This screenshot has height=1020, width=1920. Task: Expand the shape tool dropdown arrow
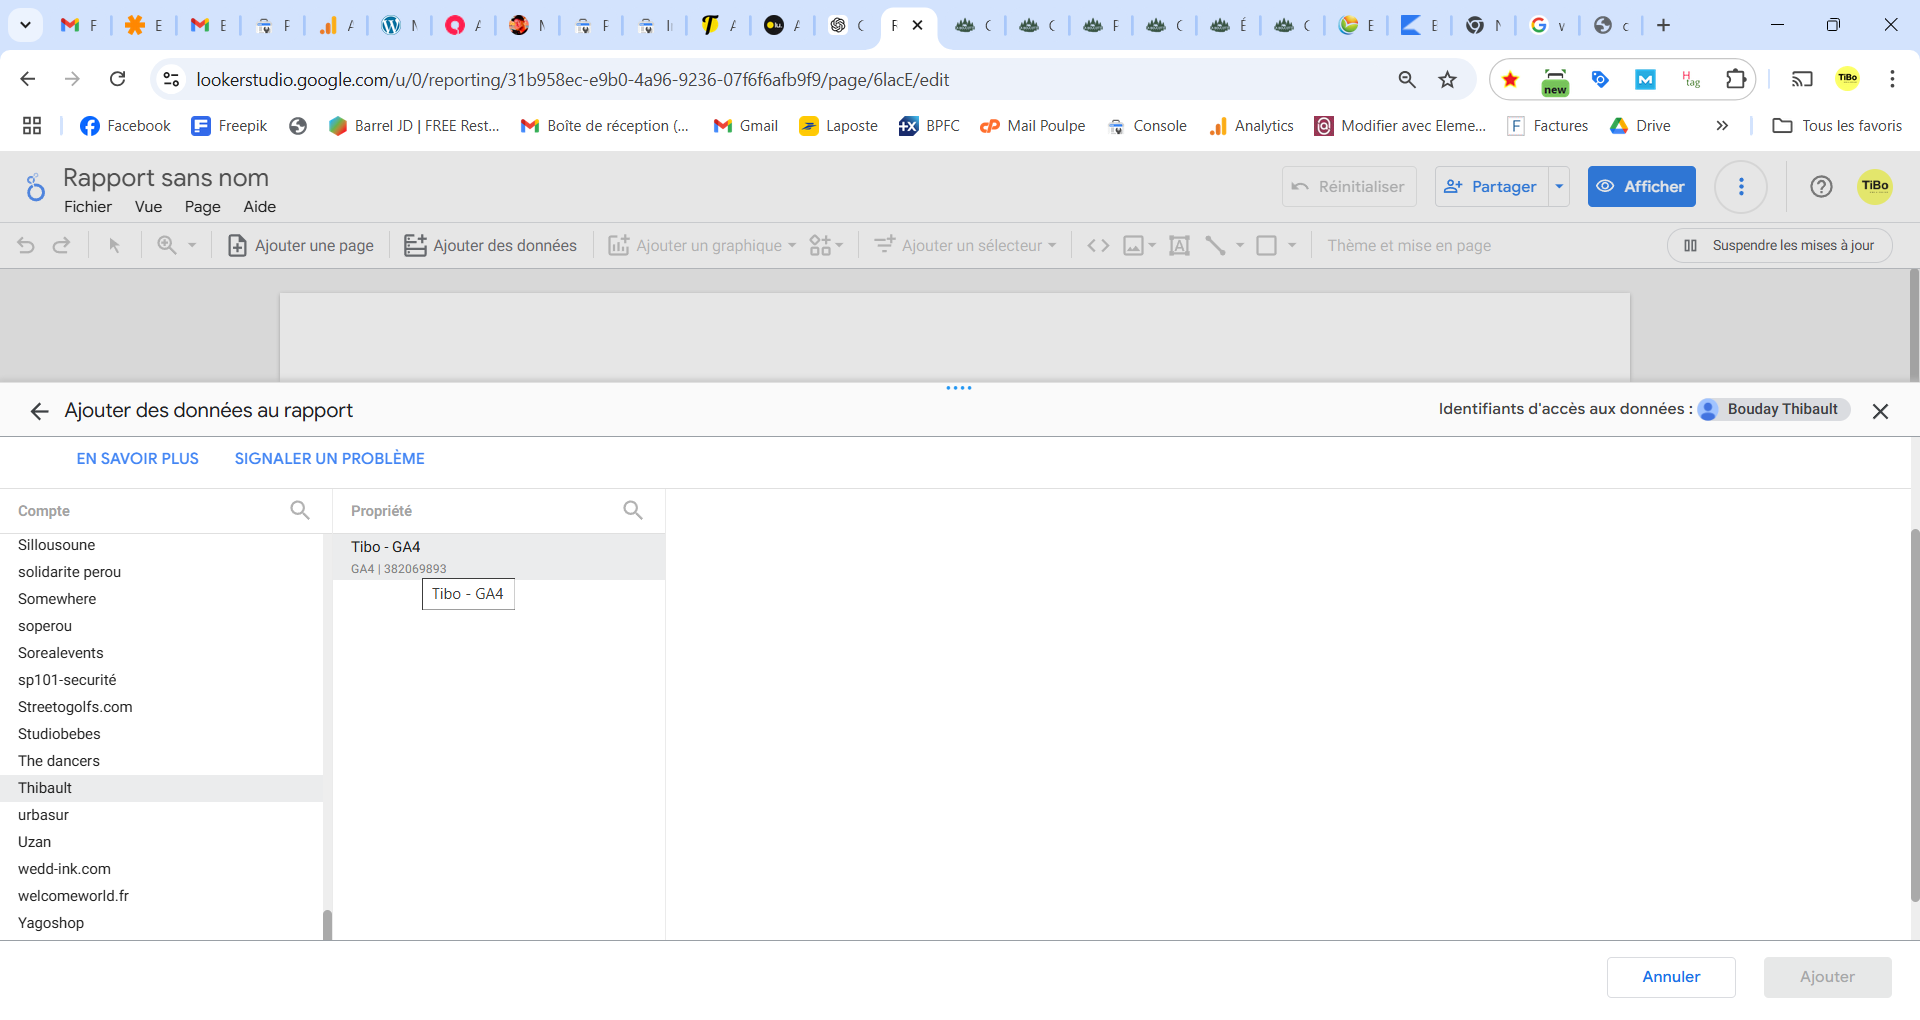click(x=1292, y=246)
